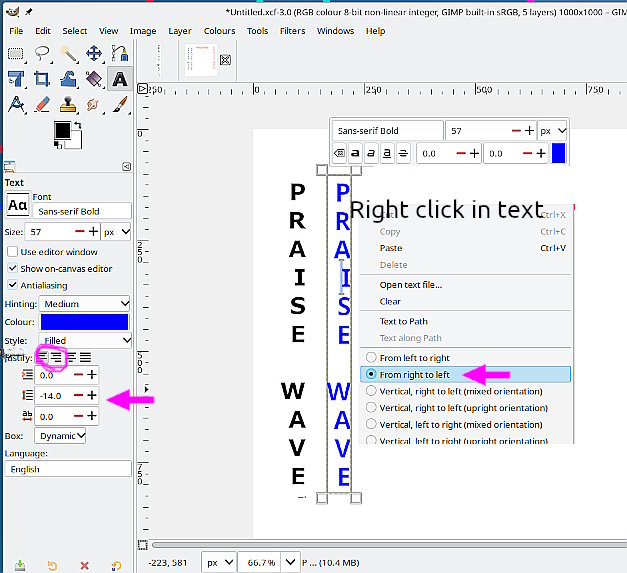Click black foreground colour swatch
Image resolution: width=627 pixels, height=573 pixels.
tap(62, 130)
